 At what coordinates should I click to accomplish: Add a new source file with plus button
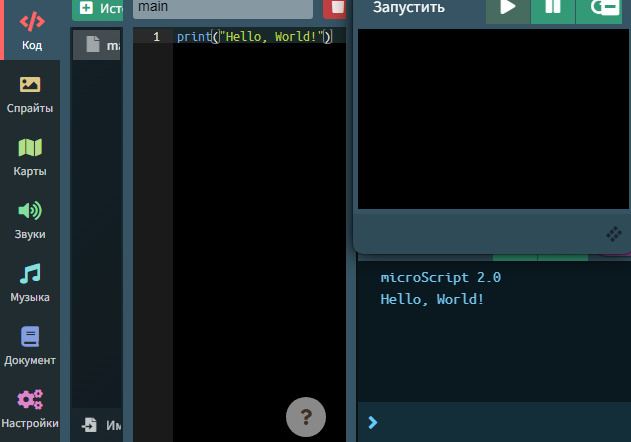98,8
